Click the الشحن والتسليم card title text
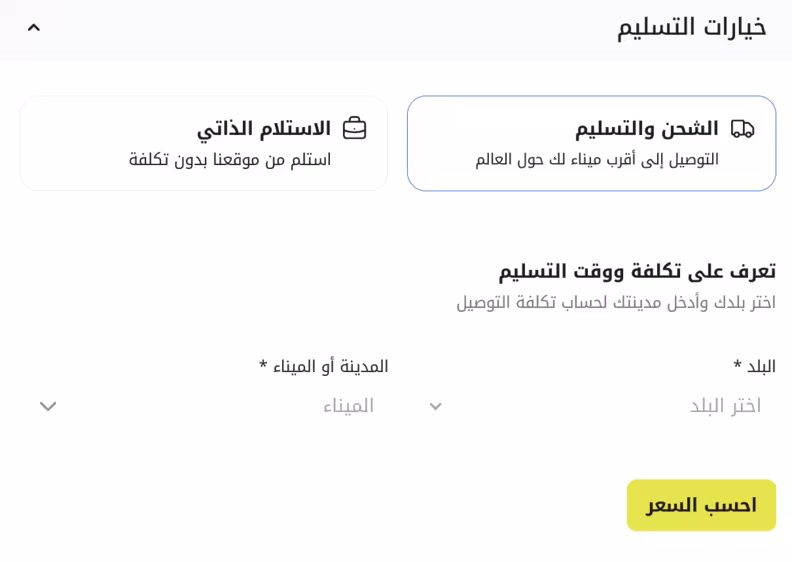The height and width of the screenshot is (562, 792). pos(646,129)
